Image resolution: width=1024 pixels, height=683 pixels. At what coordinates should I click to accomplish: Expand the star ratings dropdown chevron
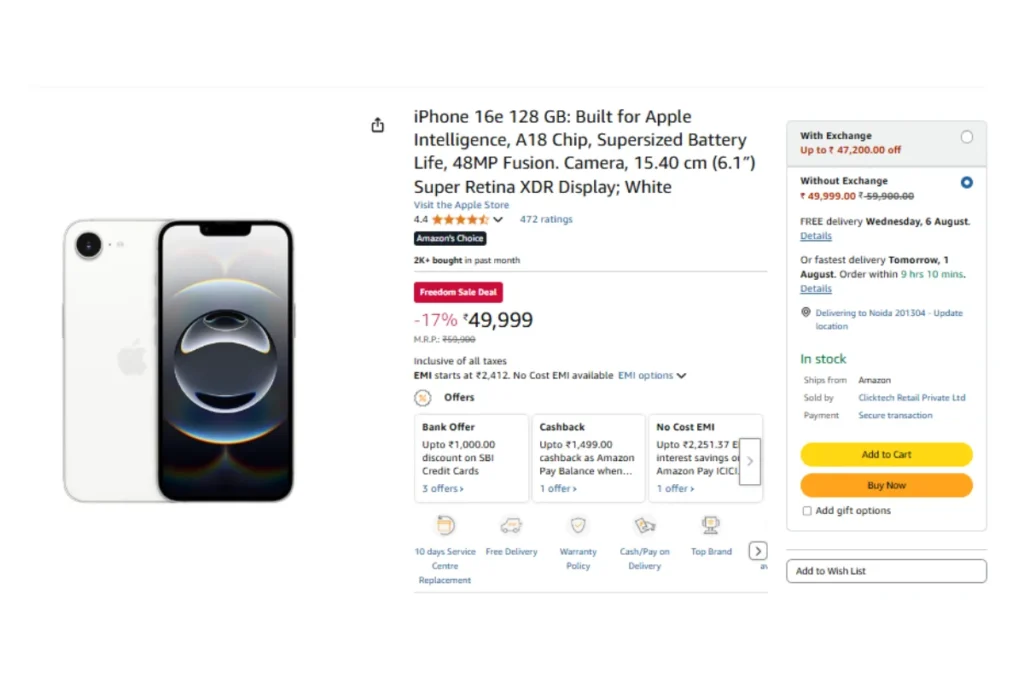click(498, 219)
